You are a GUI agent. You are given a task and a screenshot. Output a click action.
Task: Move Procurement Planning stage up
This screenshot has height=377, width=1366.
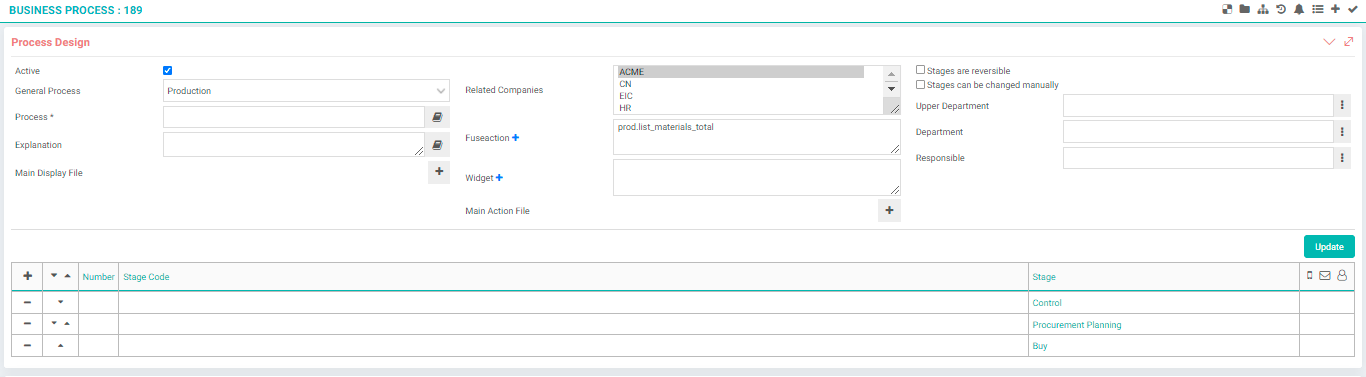pyautogui.click(x=66, y=324)
